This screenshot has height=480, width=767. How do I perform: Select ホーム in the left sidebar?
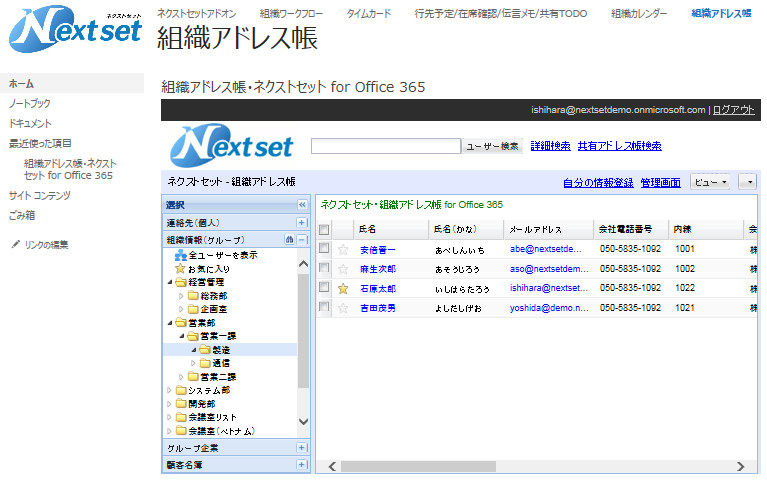(x=72, y=83)
